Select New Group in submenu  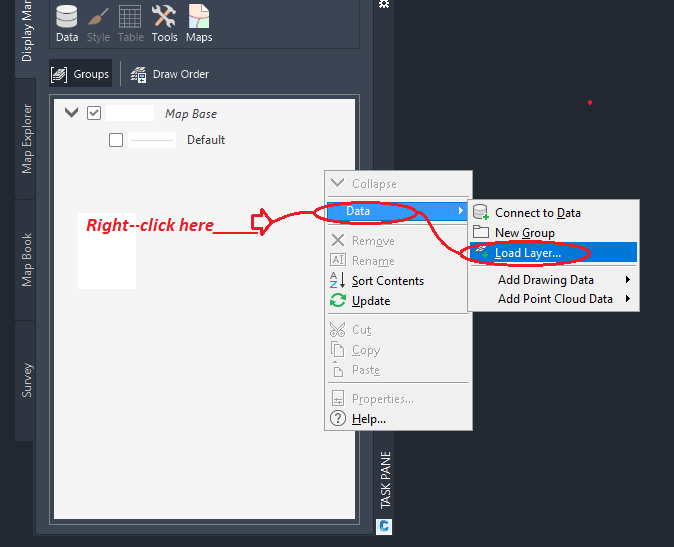click(553, 232)
